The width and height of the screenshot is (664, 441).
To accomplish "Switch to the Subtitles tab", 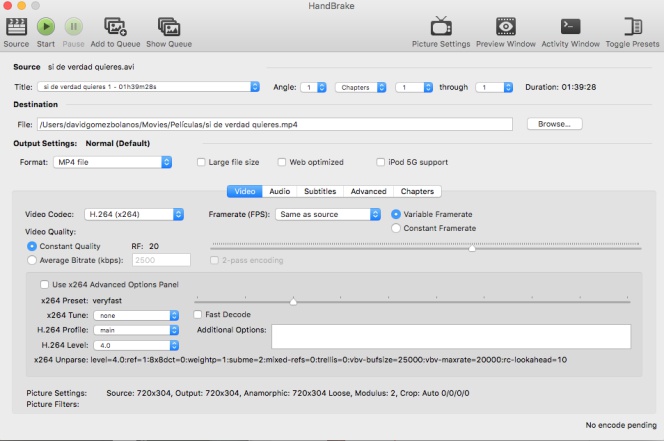I will click(x=320, y=191).
